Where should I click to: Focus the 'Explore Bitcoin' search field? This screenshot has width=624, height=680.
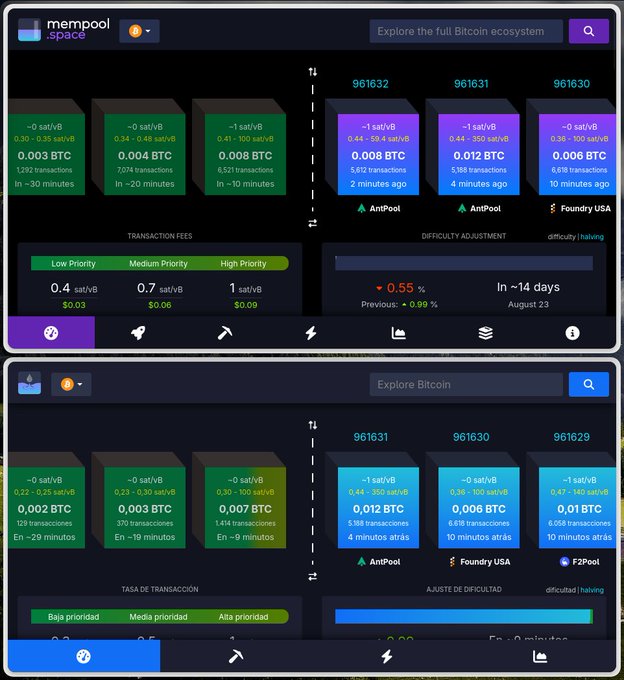(x=466, y=384)
